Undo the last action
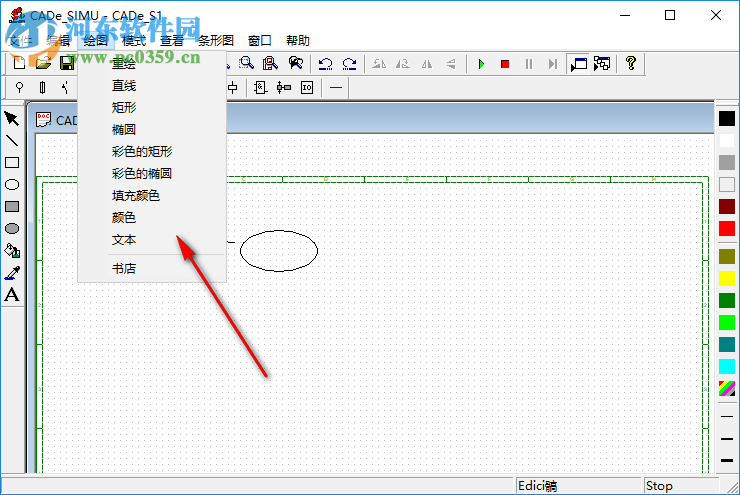Screen dimensions: 740x495 325,63
